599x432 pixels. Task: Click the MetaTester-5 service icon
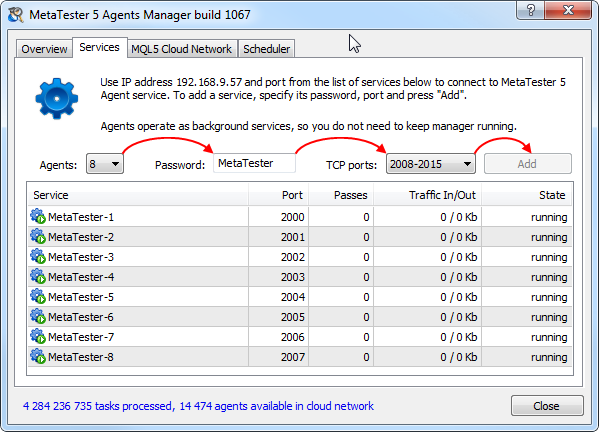point(38,296)
